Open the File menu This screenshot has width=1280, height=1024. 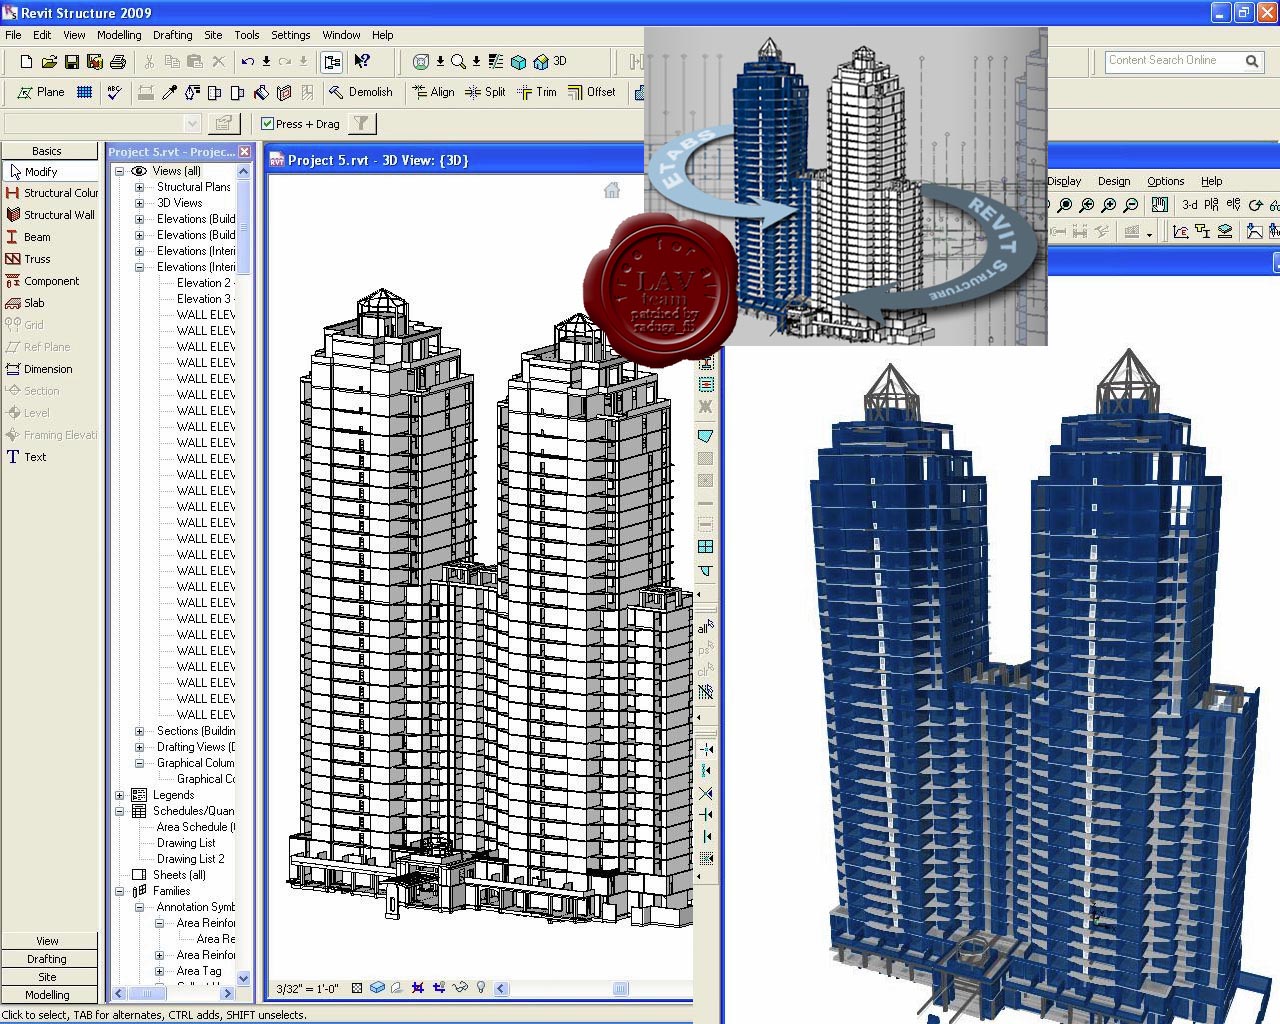(14, 35)
